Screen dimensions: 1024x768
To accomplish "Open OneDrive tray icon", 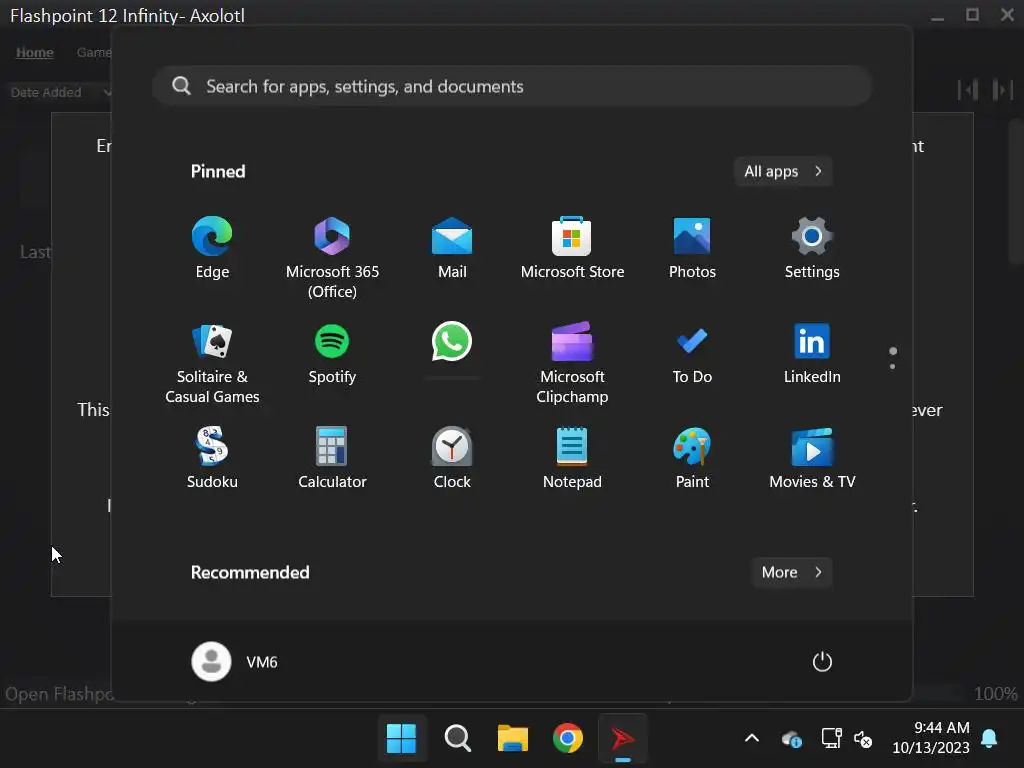I will [x=792, y=739].
